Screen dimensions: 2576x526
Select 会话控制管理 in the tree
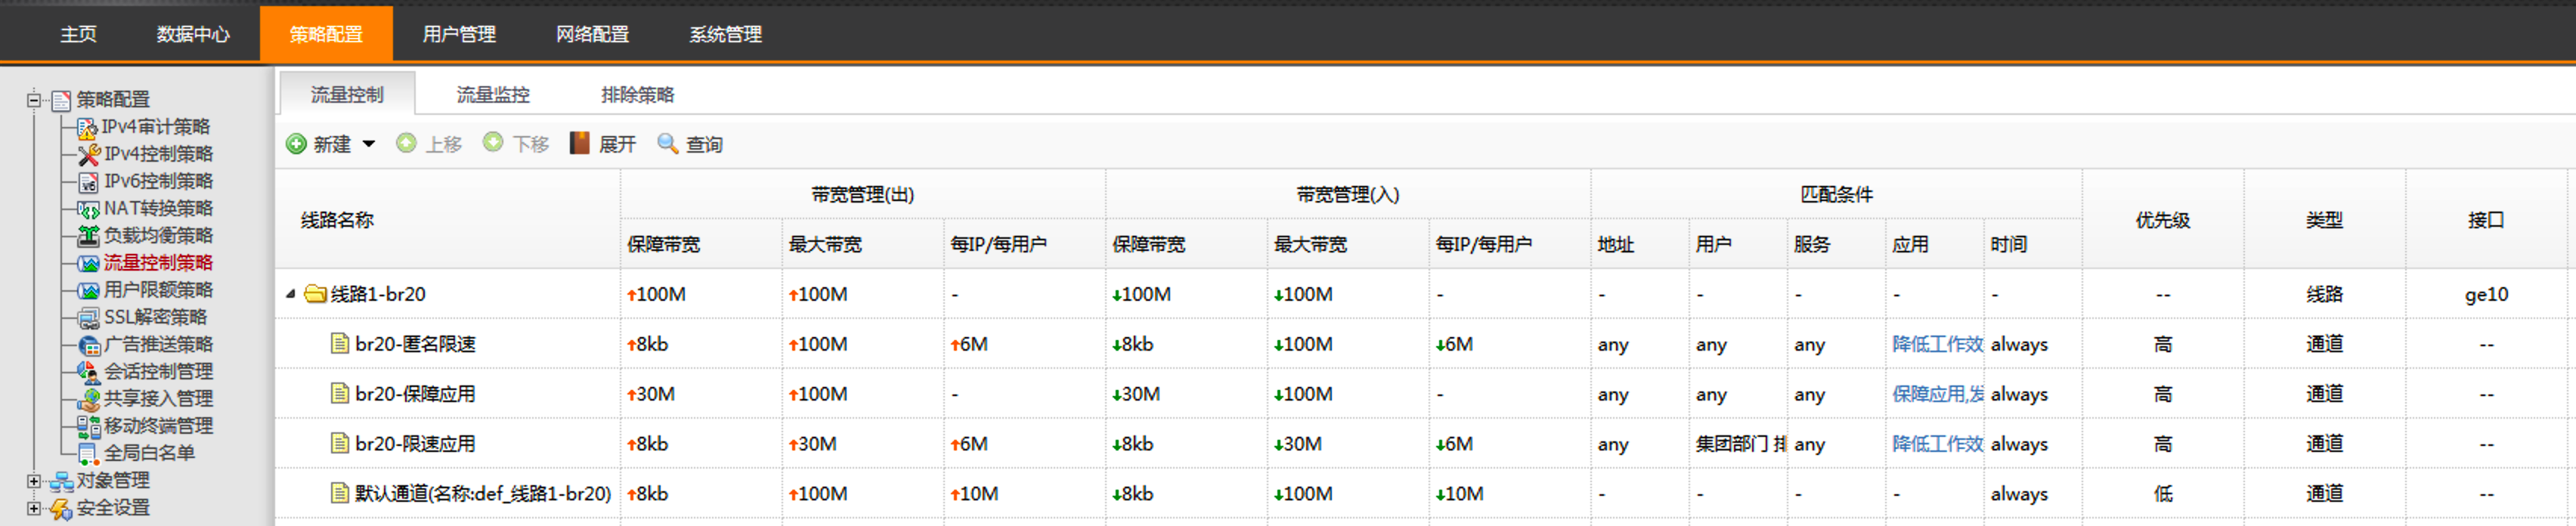[x=158, y=372]
